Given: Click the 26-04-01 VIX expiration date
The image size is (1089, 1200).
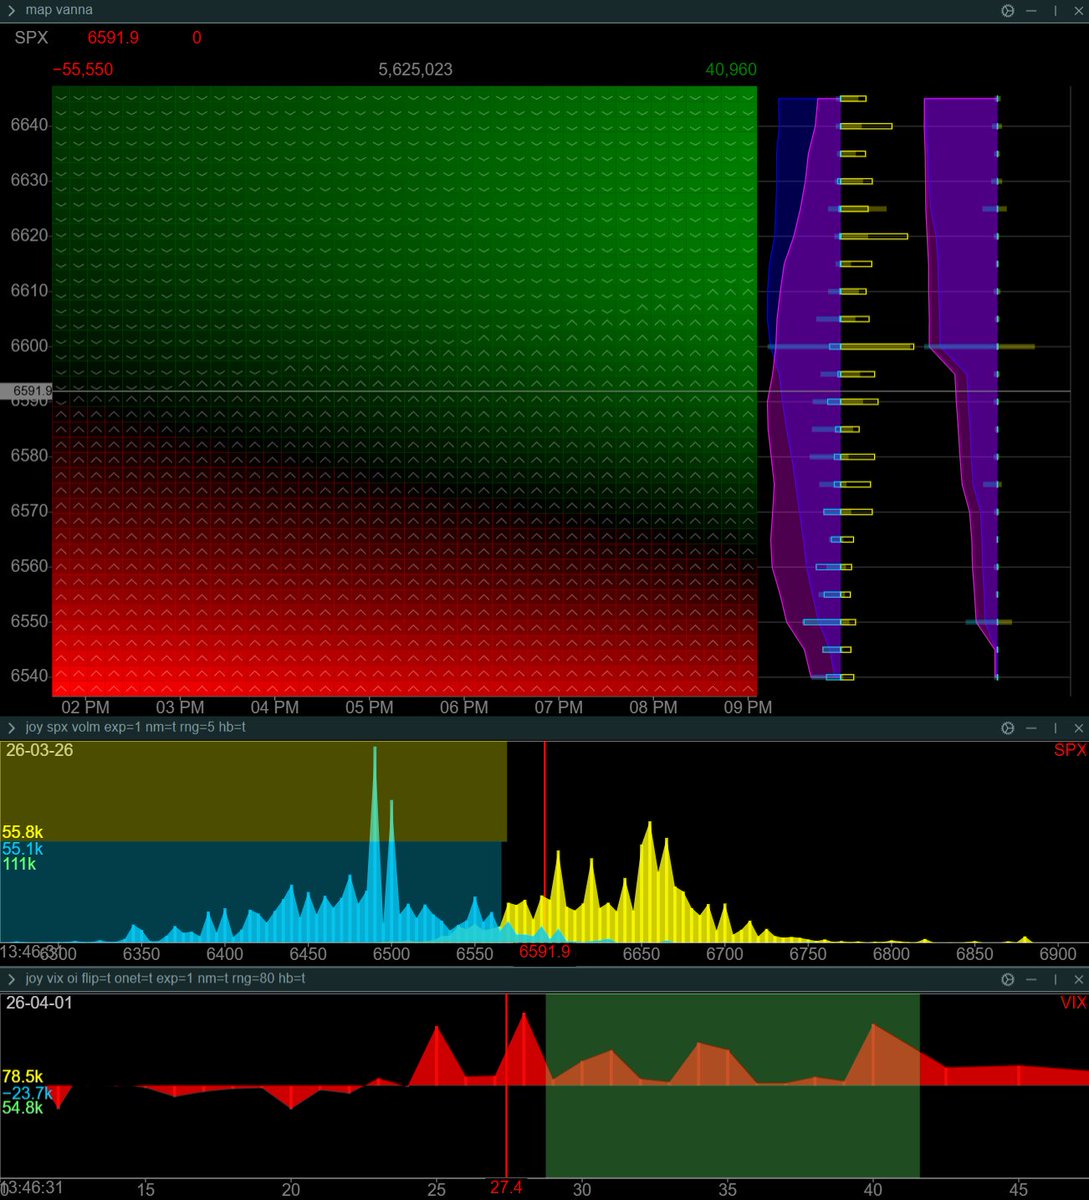Looking at the screenshot, I should (38, 1002).
